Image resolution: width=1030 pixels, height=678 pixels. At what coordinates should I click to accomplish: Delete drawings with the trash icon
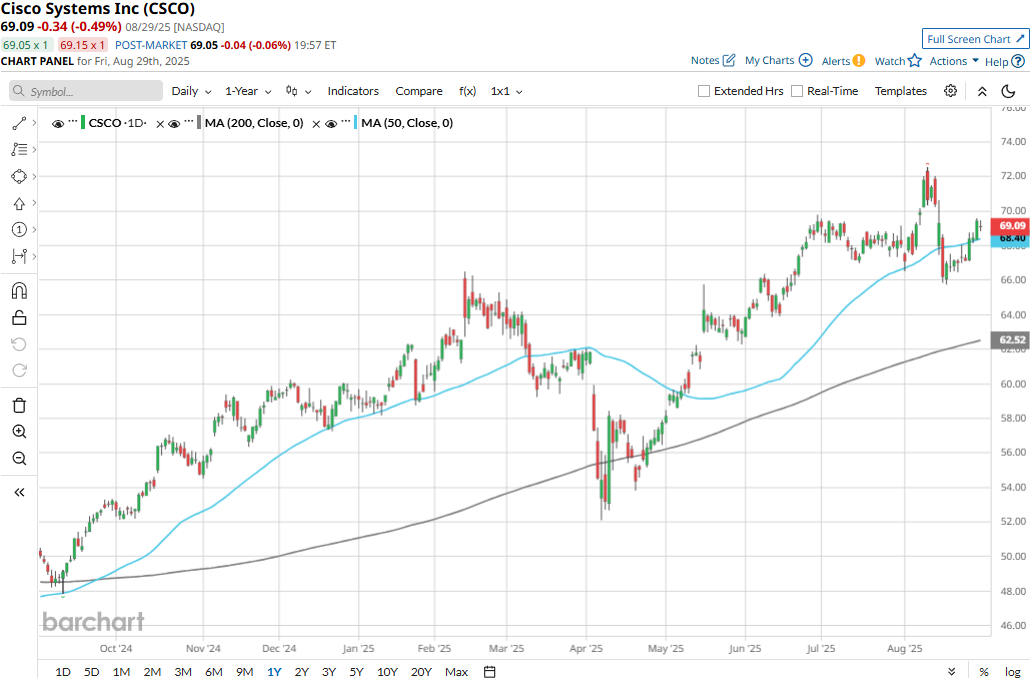[19, 405]
